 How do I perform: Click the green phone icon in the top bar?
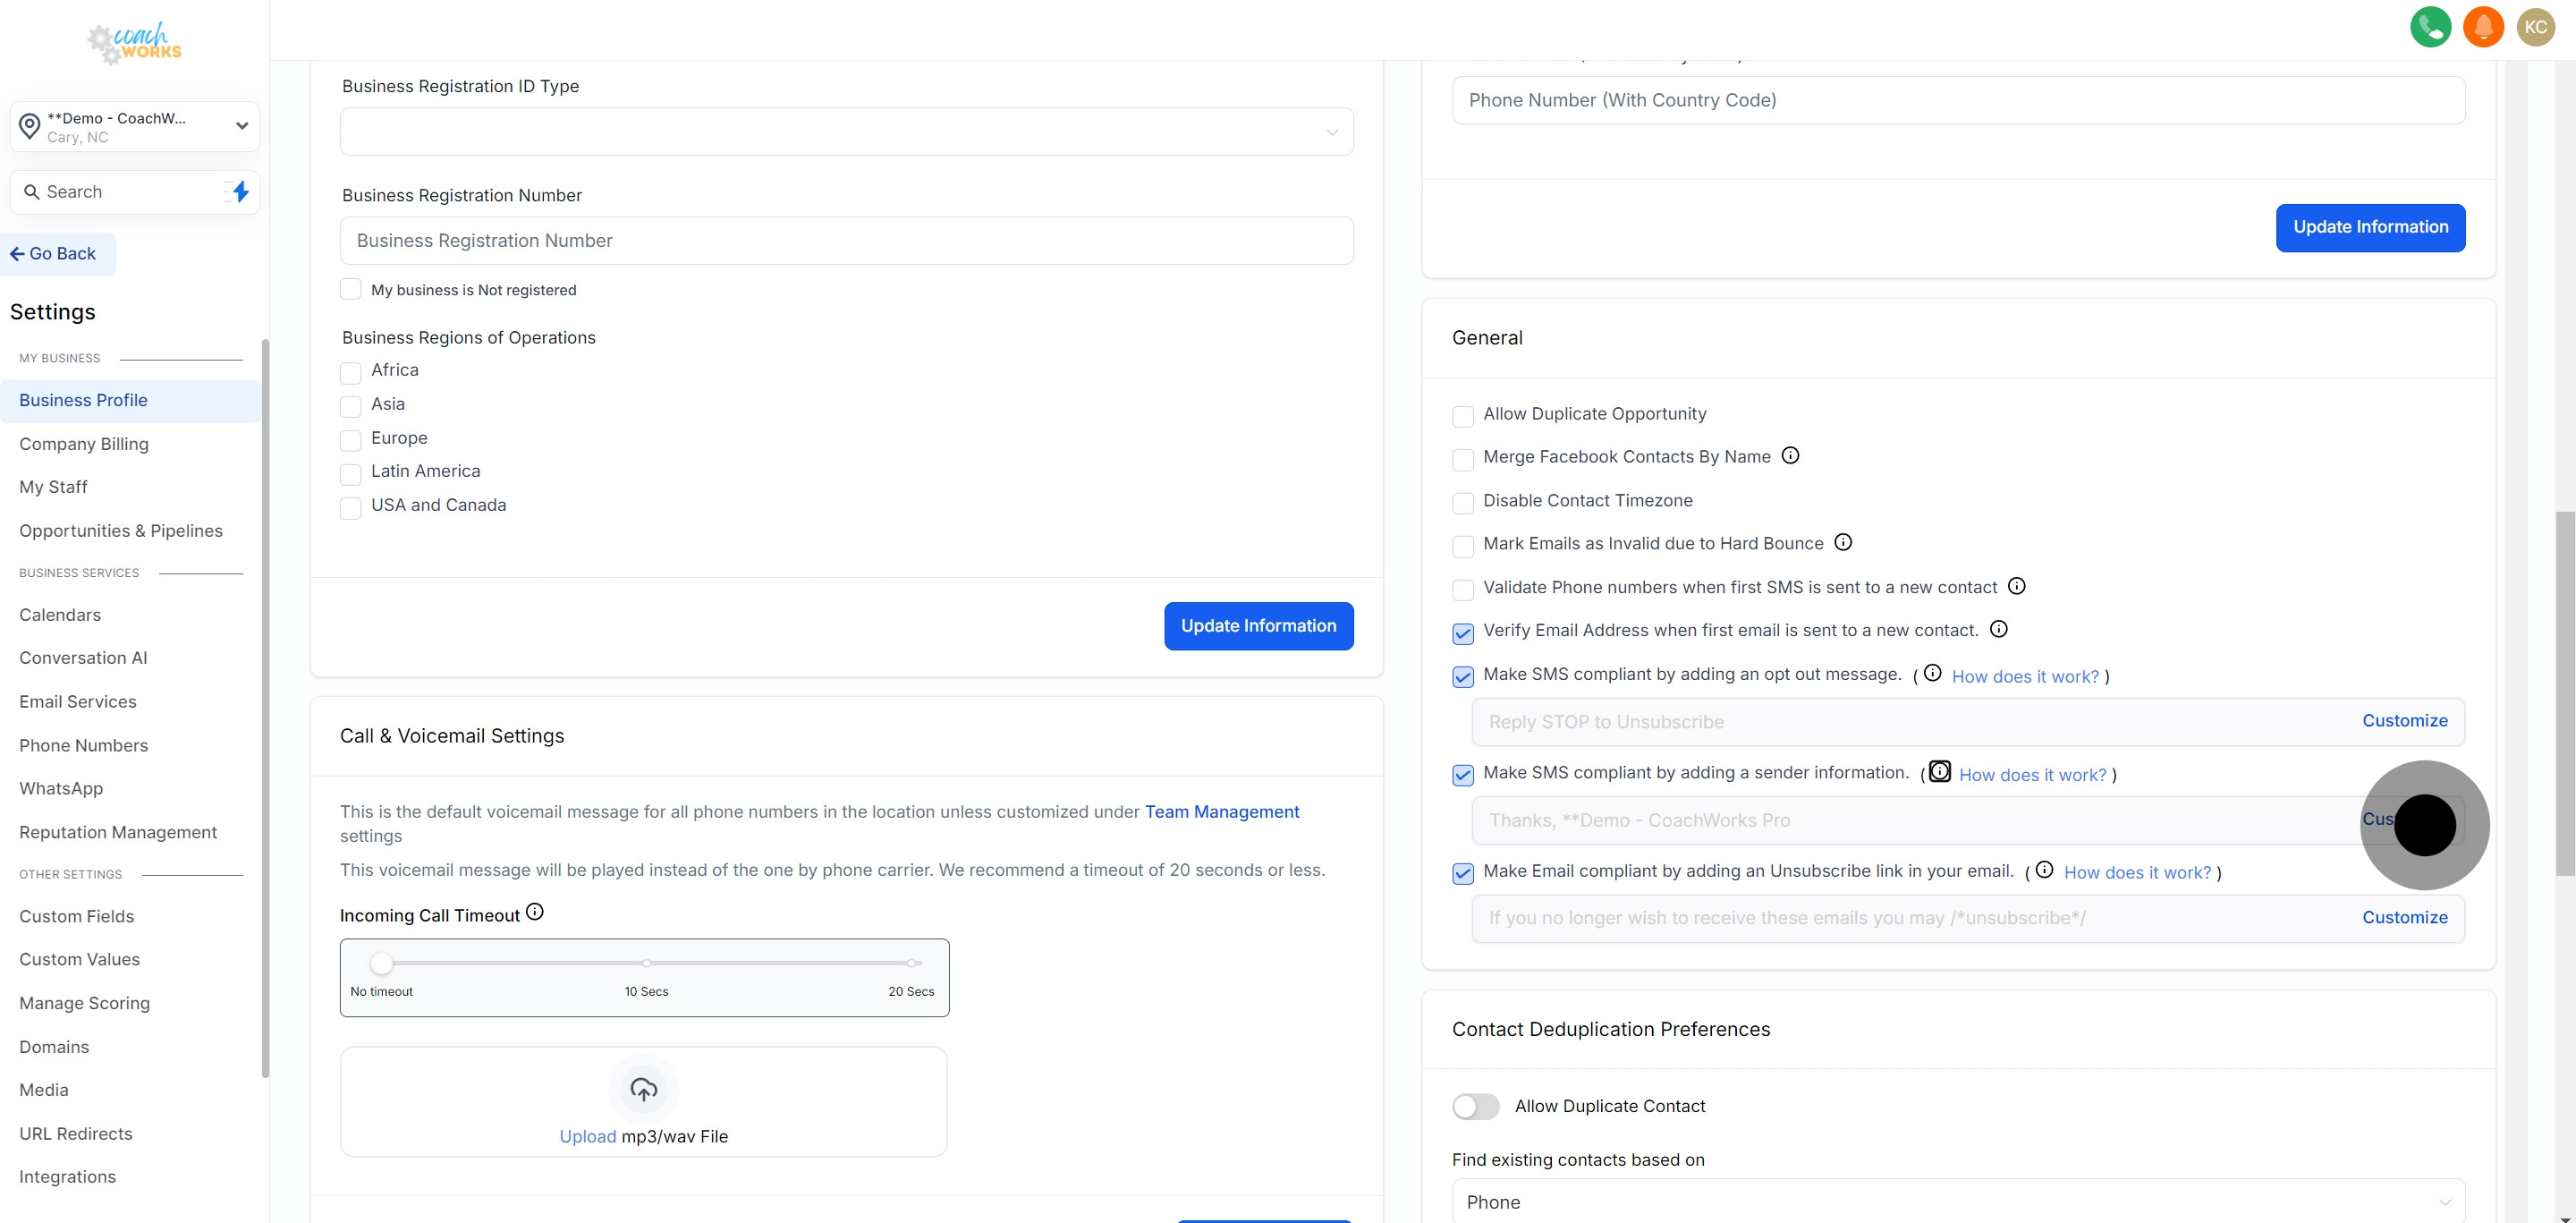[x=2431, y=26]
